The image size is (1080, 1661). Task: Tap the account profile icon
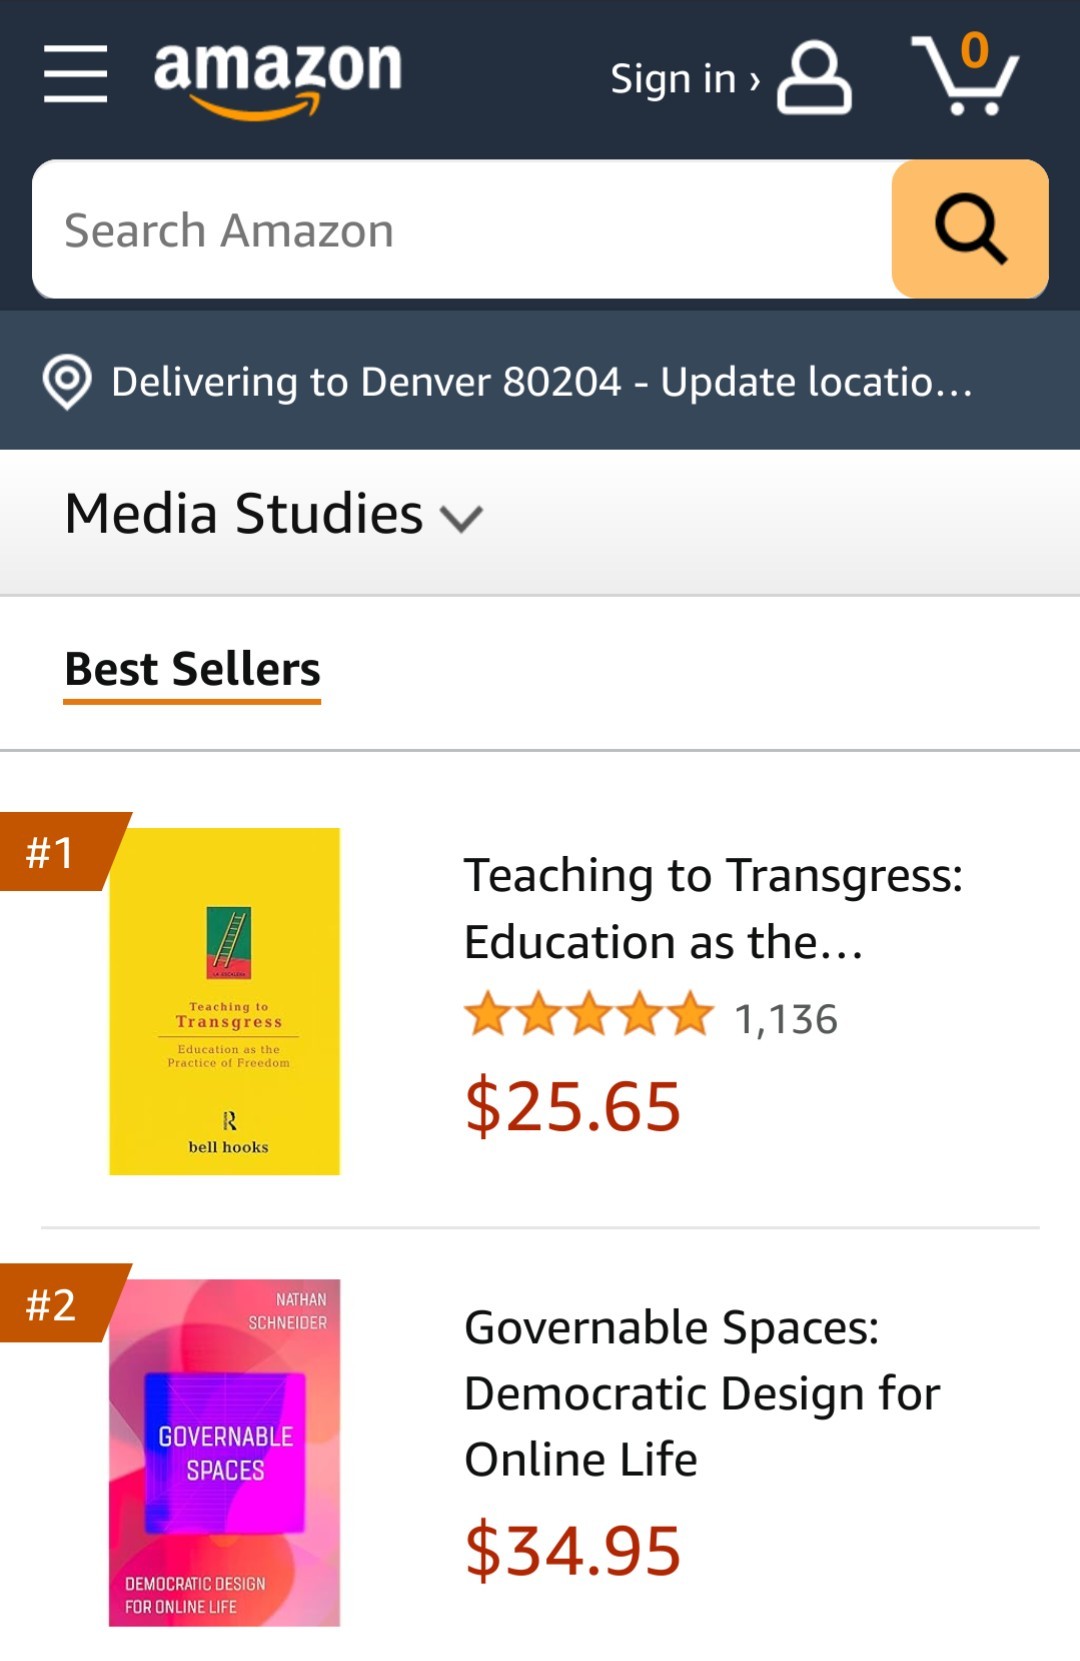pyautogui.click(x=814, y=77)
